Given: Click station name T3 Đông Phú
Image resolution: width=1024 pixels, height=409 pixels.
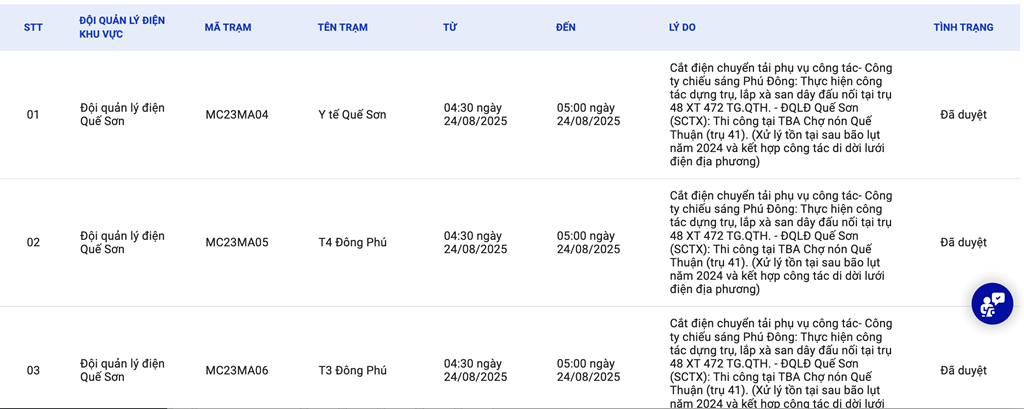Looking at the screenshot, I should point(352,370).
